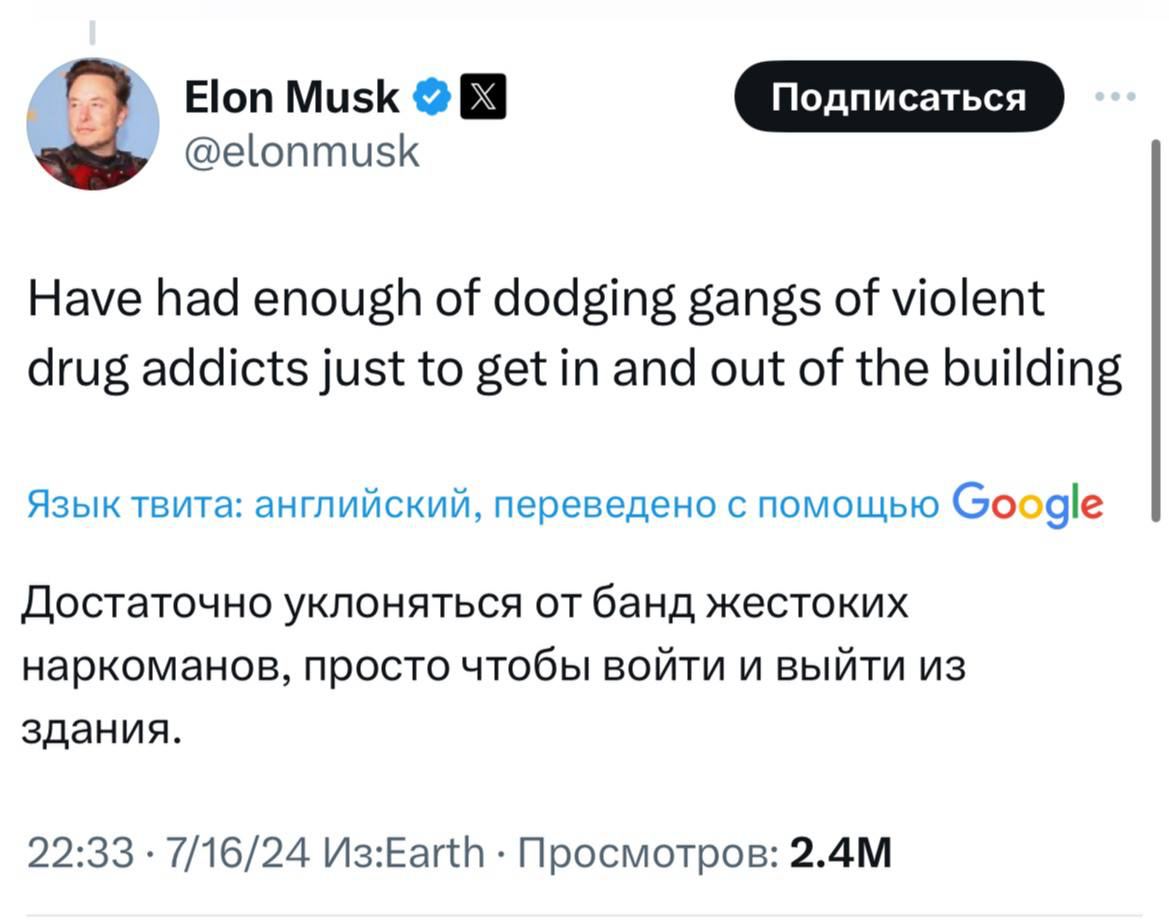Click the Elon Musk display name
Screen dimensions: 1169x921
point(292,98)
